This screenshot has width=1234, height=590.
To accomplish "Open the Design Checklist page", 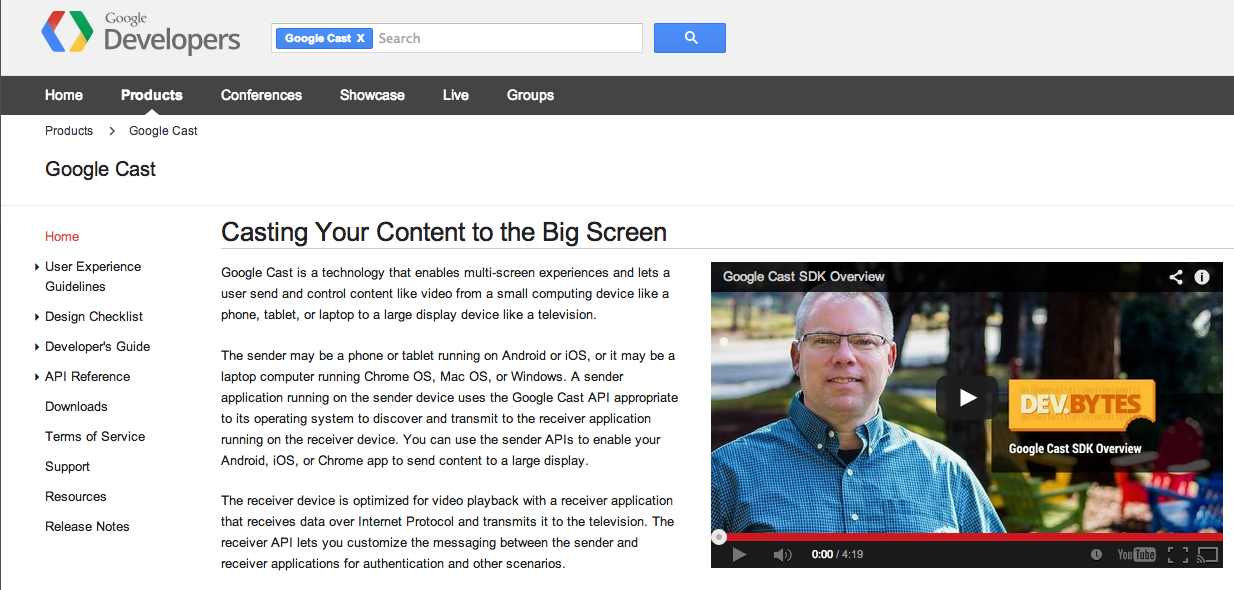I will 94,317.
